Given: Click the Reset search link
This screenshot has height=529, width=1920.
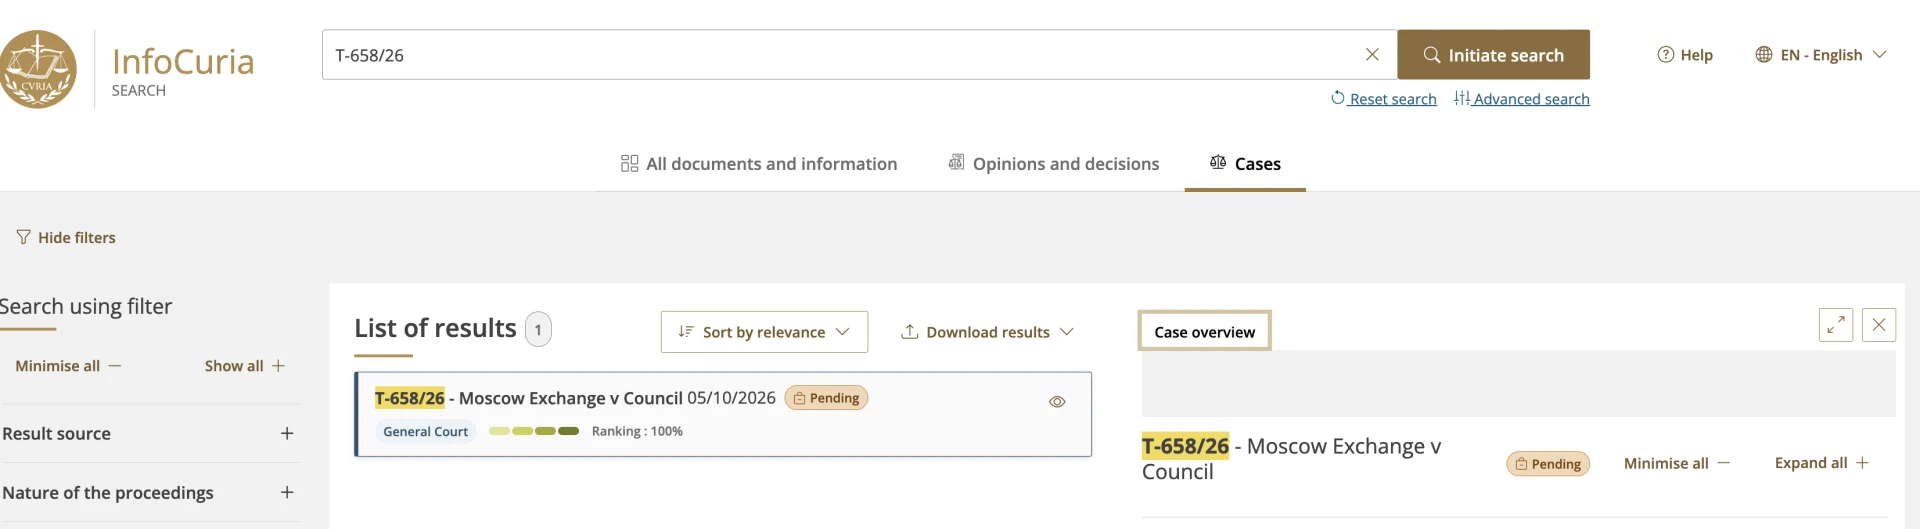Looking at the screenshot, I should click(x=1384, y=98).
